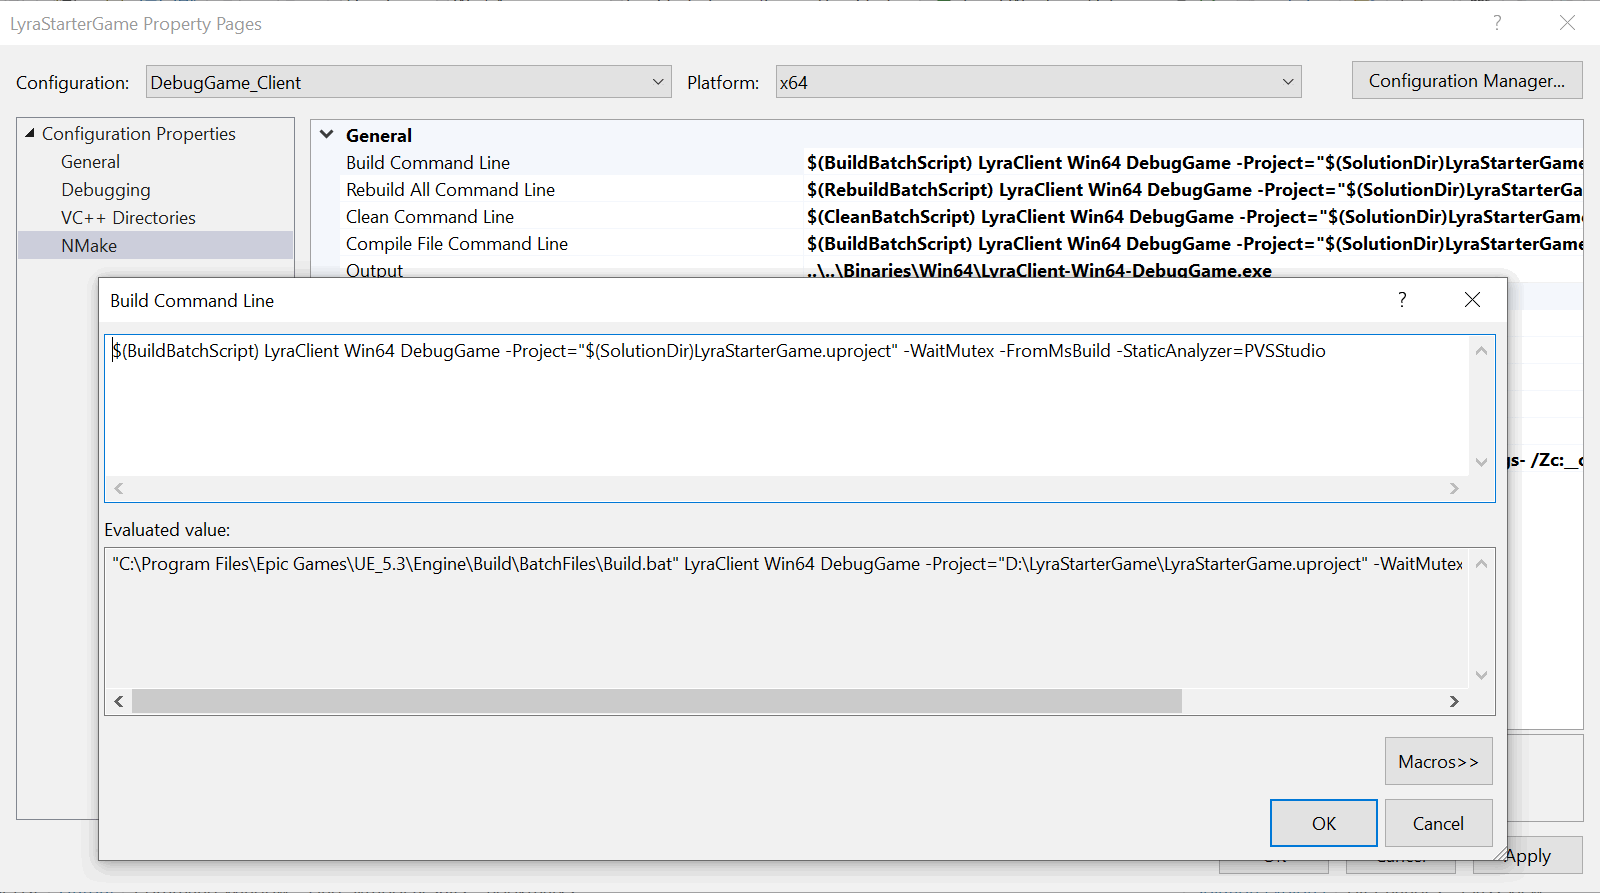
Task: Click the editor's vertical scroll down arrow
Action: (1481, 462)
